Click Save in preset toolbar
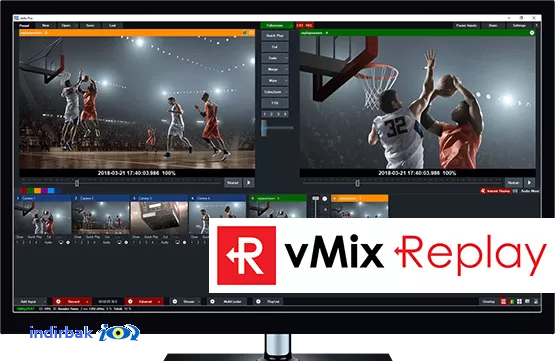 pos(90,25)
